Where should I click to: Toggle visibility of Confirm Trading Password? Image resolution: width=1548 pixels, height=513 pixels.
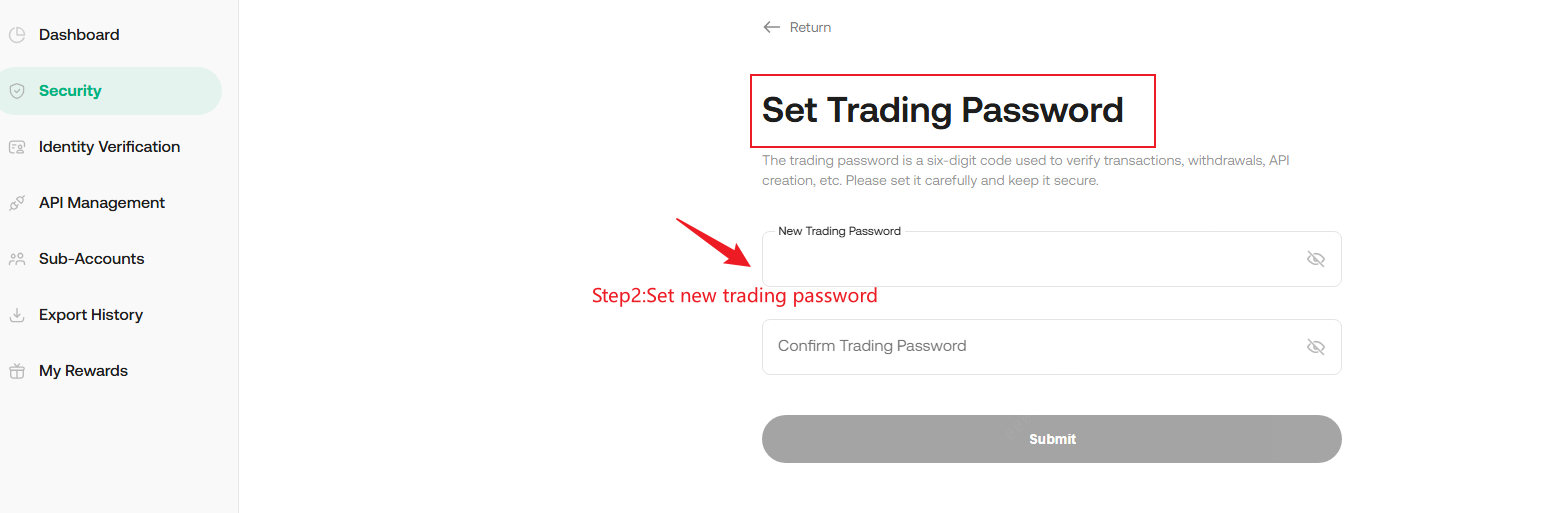pyautogui.click(x=1315, y=347)
